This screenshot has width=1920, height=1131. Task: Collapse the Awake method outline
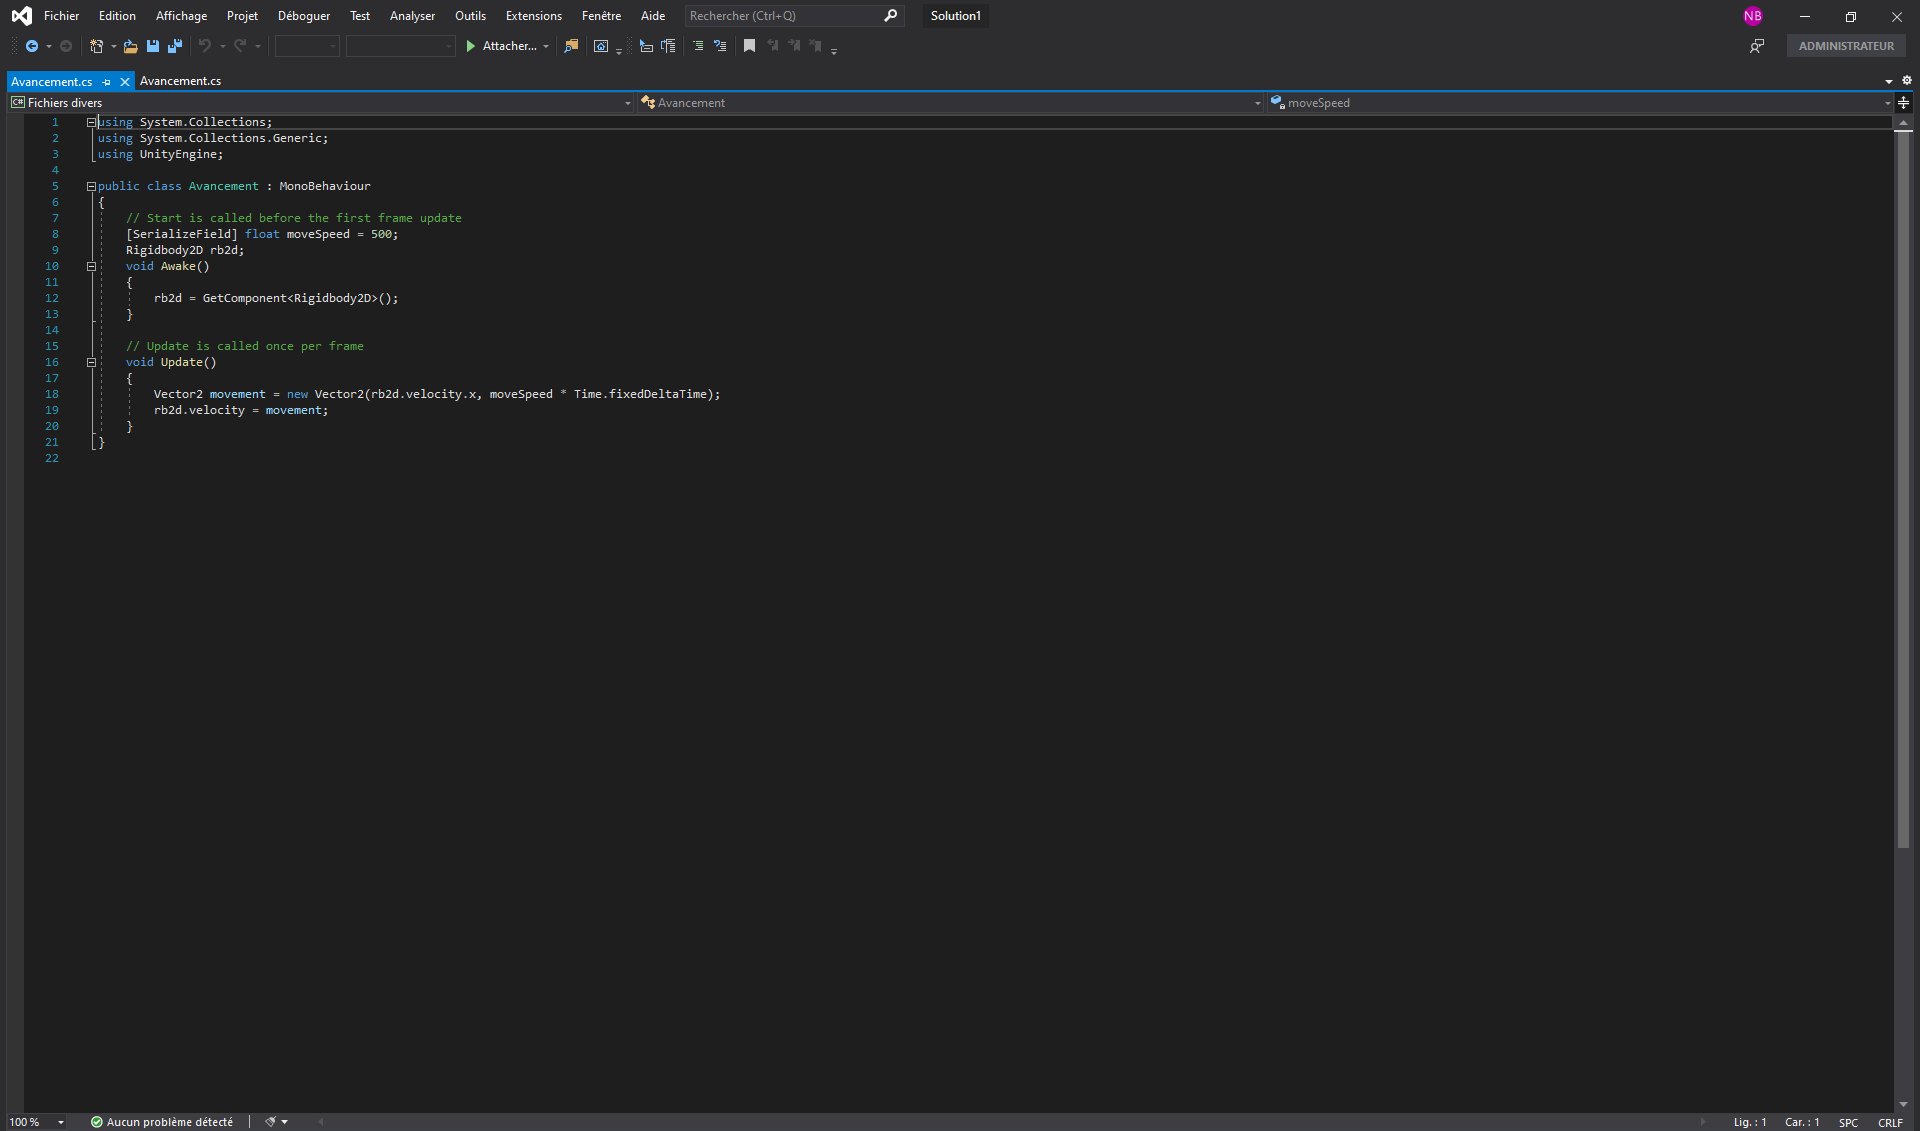(91, 266)
